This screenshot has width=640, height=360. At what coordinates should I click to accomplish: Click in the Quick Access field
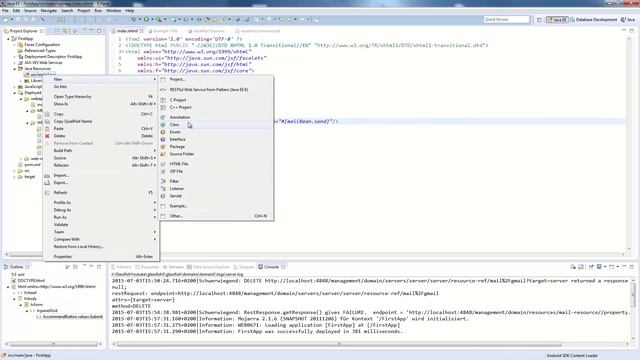coord(506,19)
